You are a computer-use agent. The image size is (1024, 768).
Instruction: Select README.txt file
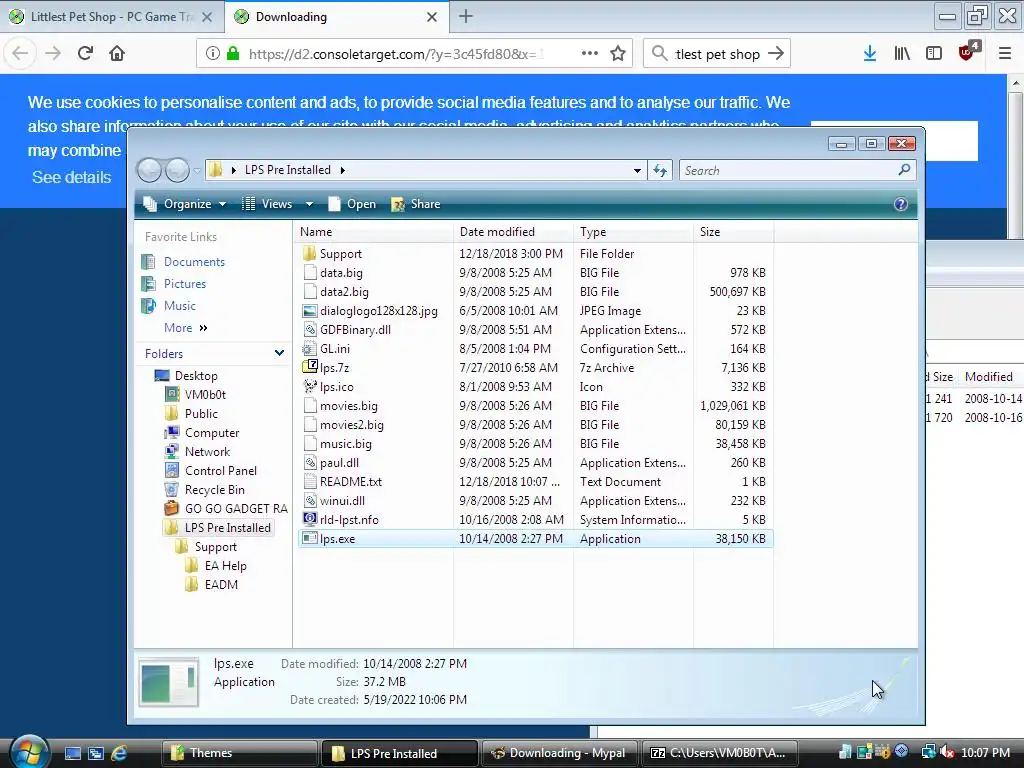click(351, 482)
